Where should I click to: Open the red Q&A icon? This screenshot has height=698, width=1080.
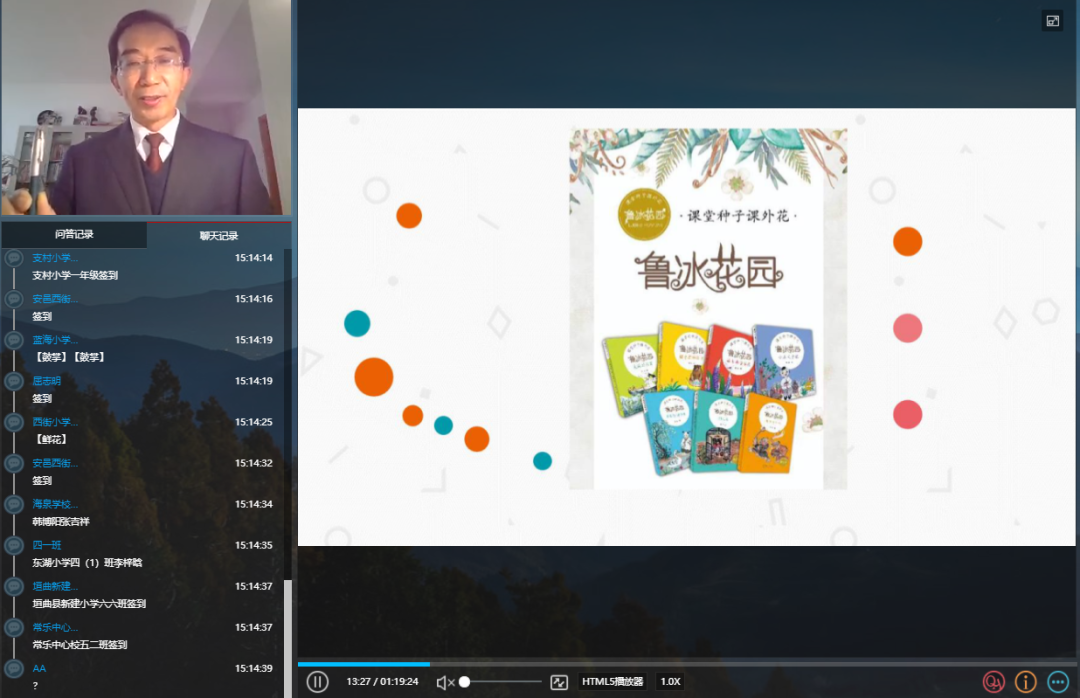[x=993, y=682]
